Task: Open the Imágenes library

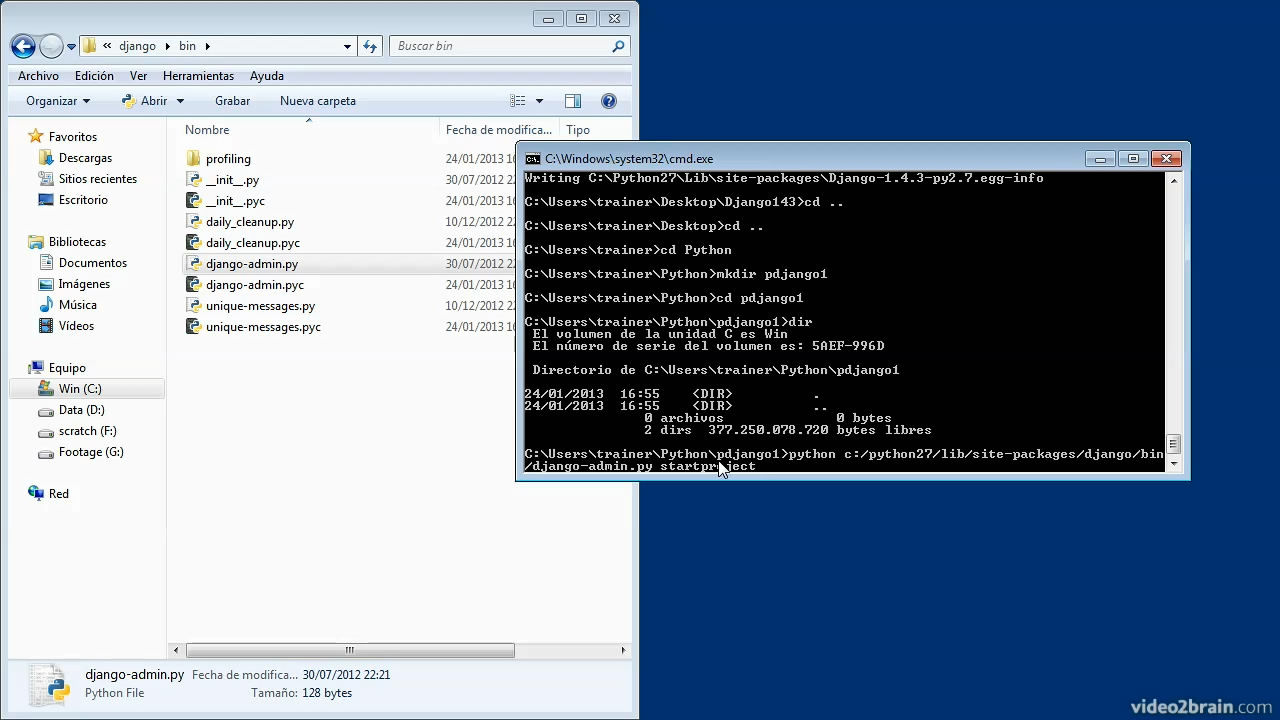Action: (84, 284)
